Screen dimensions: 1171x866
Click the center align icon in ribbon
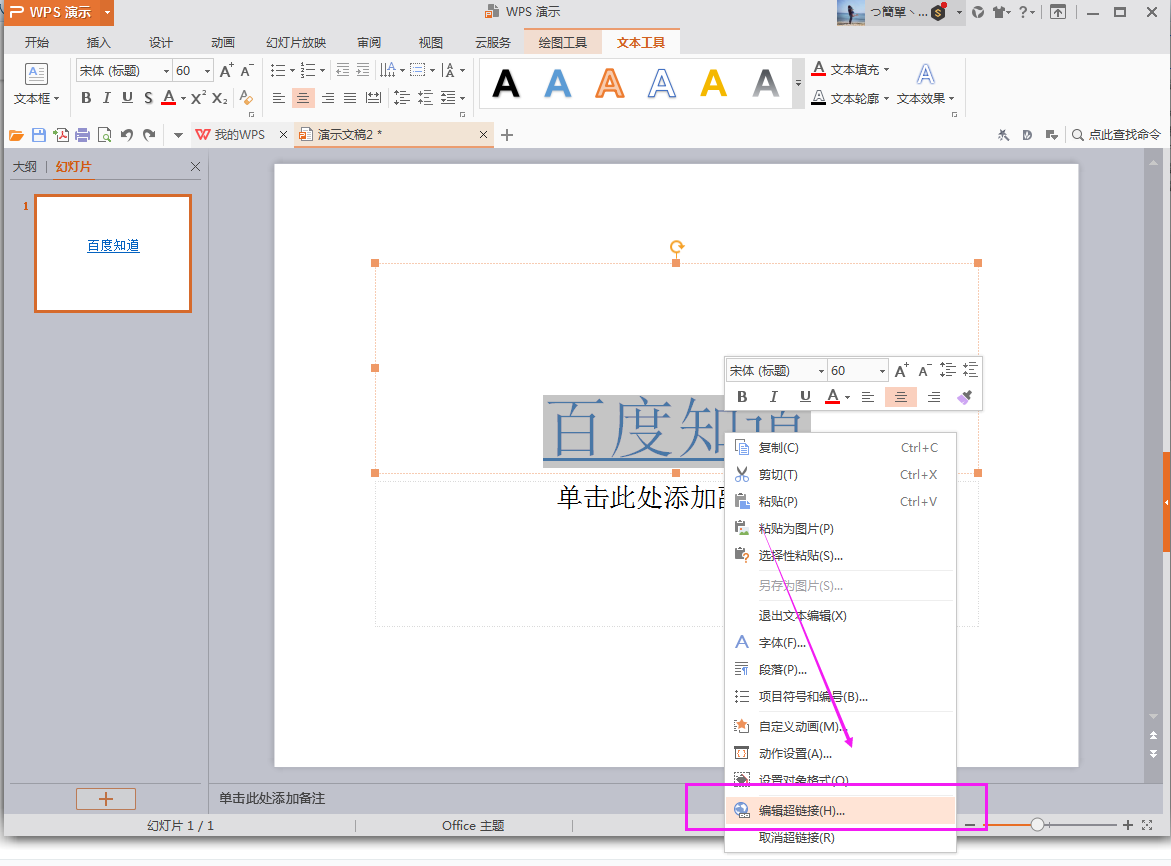point(302,98)
